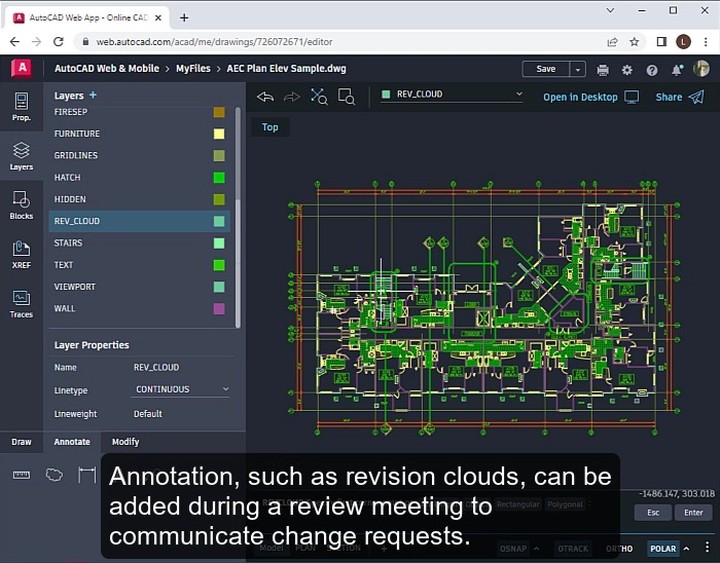Toggle ORTHO mode
Image resolution: width=720 pixels, height=563 pixels.
pos(619,548)
